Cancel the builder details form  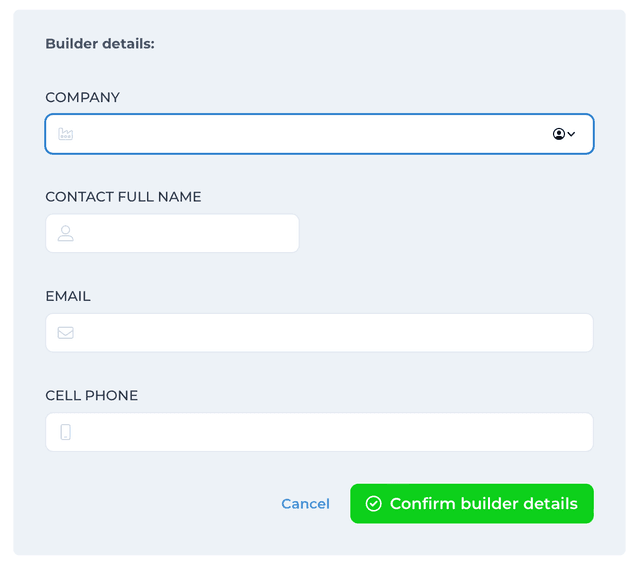pos(305,504)
